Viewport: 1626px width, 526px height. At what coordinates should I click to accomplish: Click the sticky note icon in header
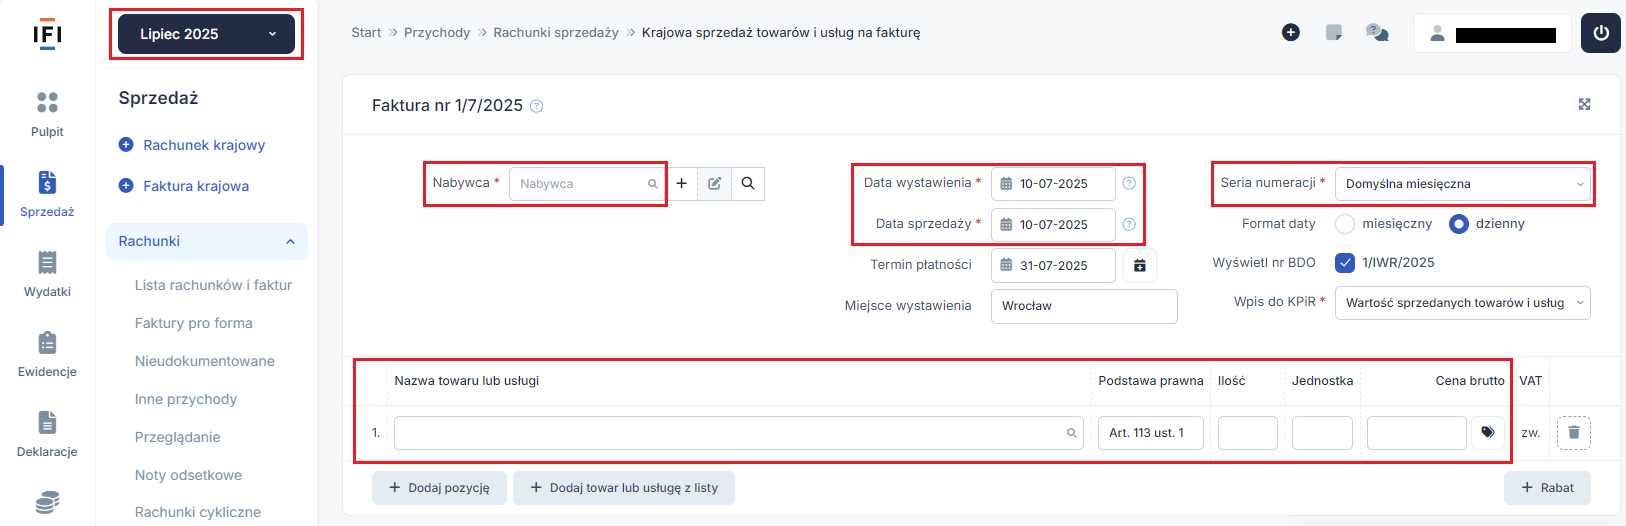point(1333,33)
